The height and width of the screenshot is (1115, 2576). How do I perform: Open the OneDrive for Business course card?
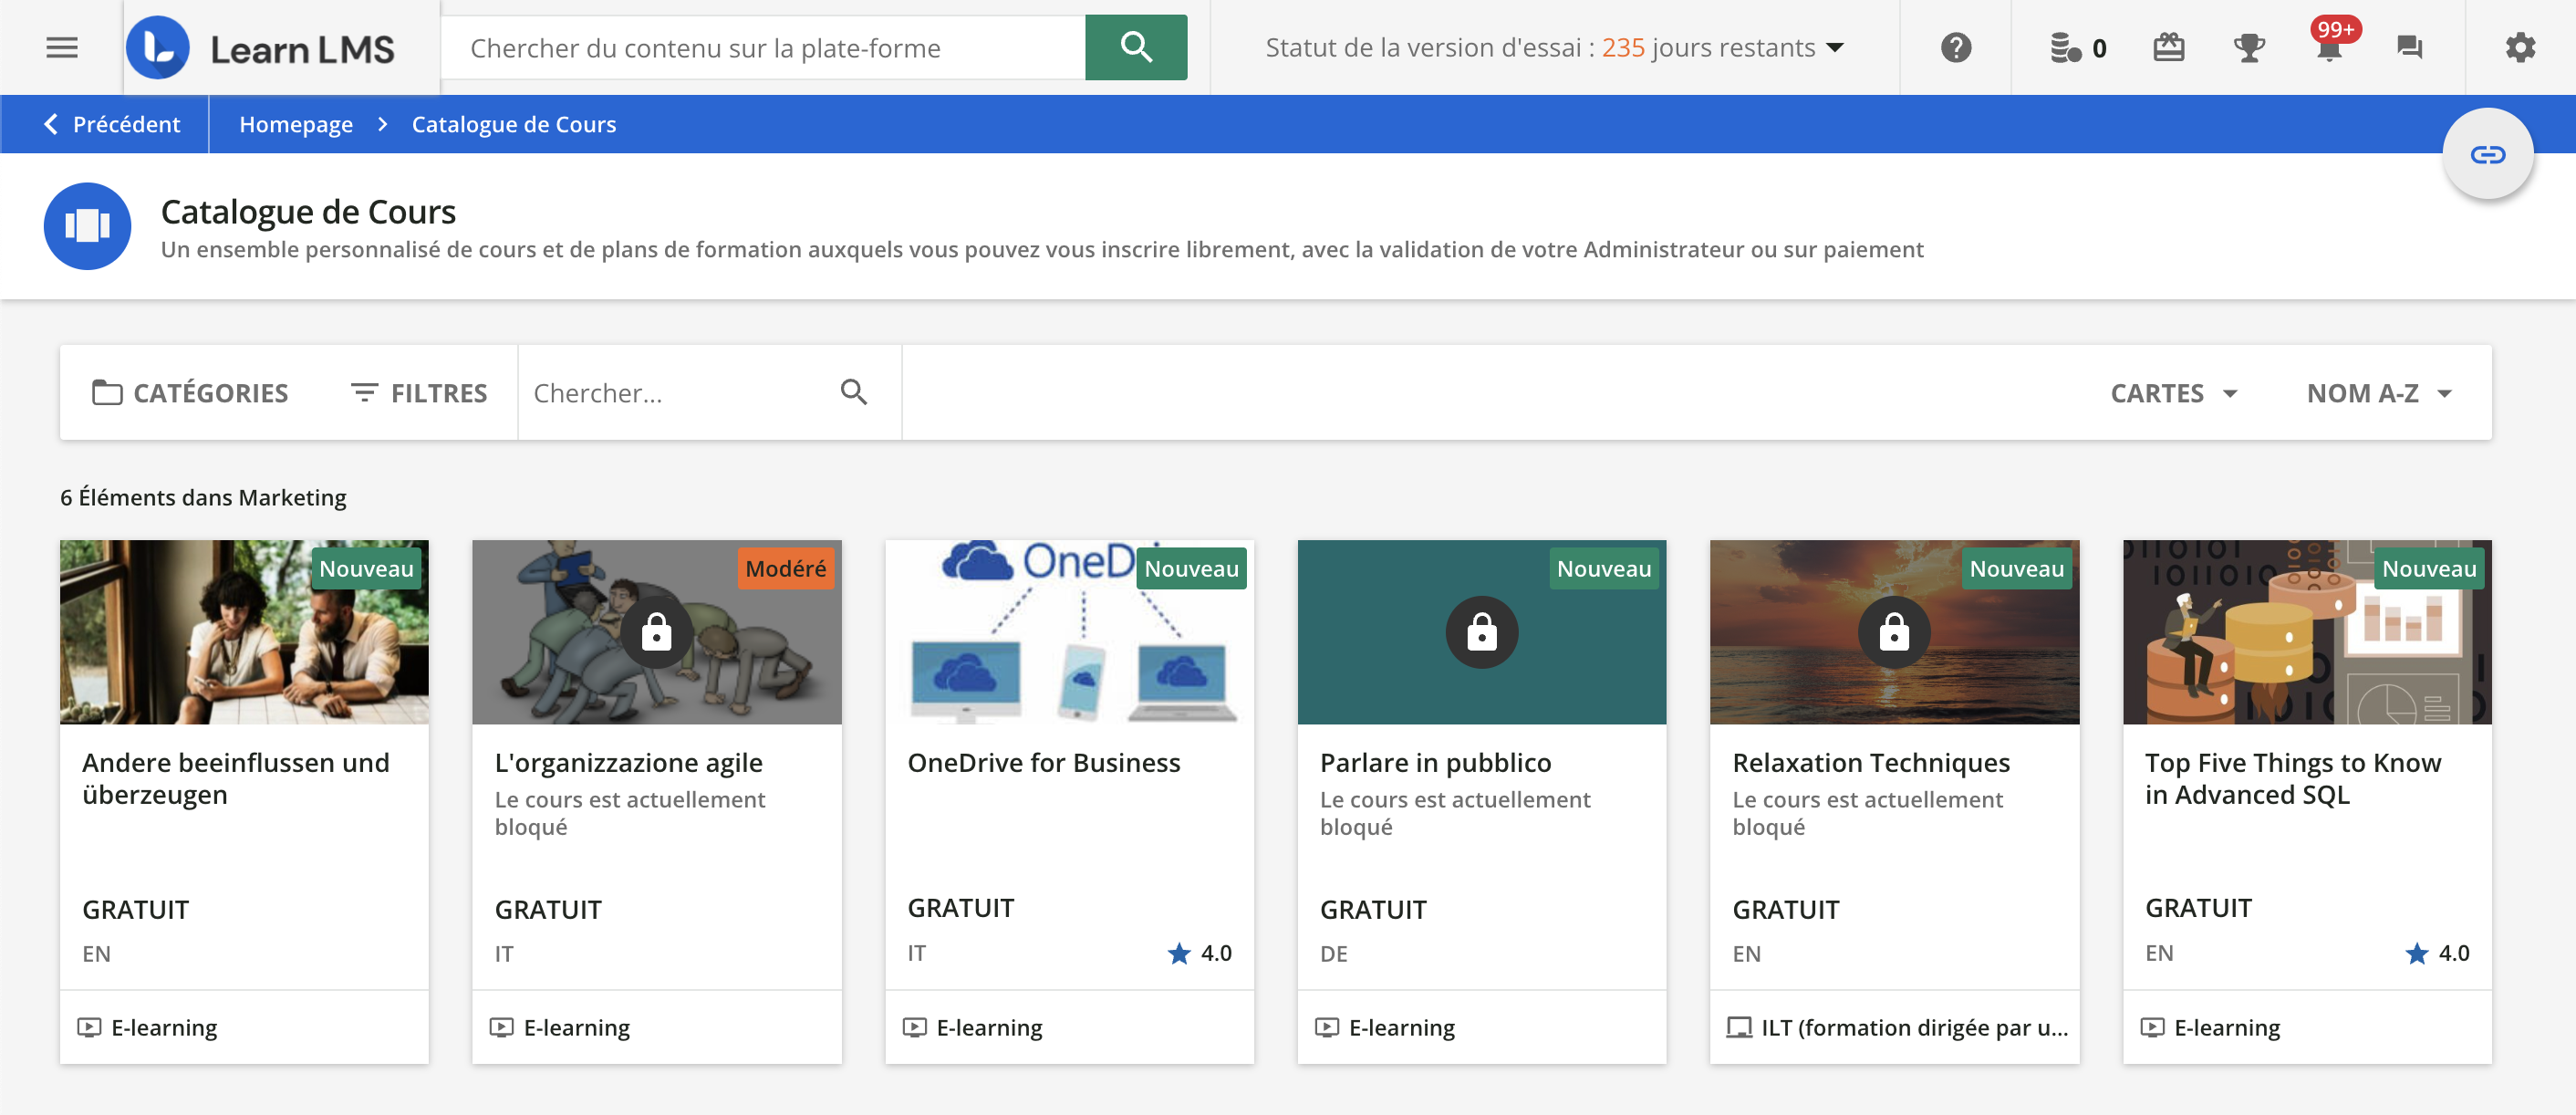tap(1069, 763)
